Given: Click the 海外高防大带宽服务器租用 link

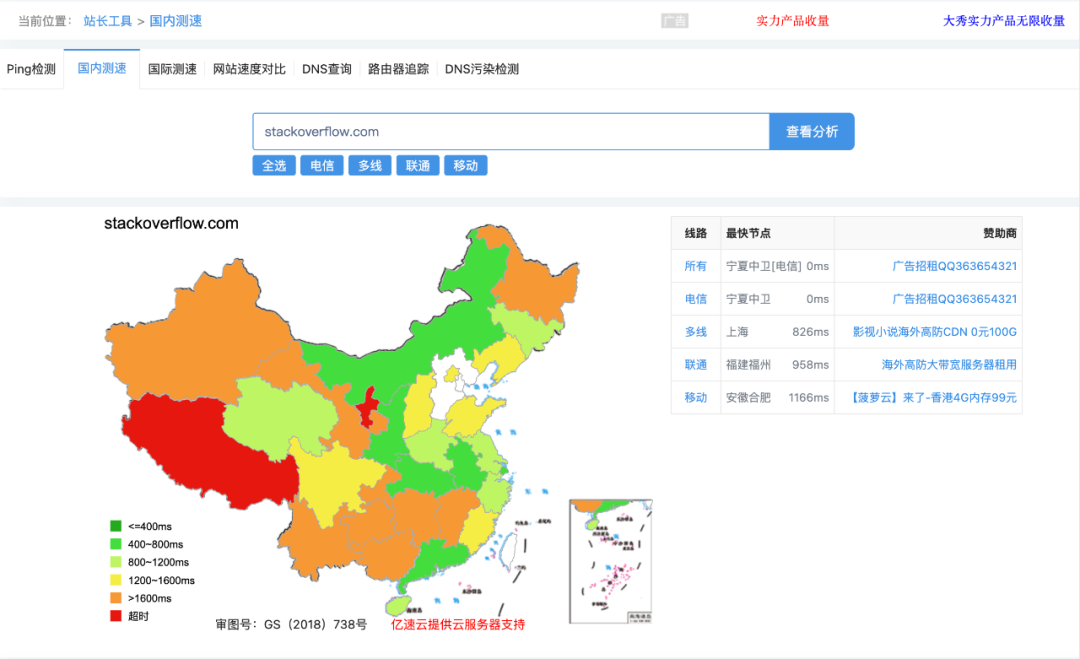Looking at the screenshot, I should [x=949, y=364].
